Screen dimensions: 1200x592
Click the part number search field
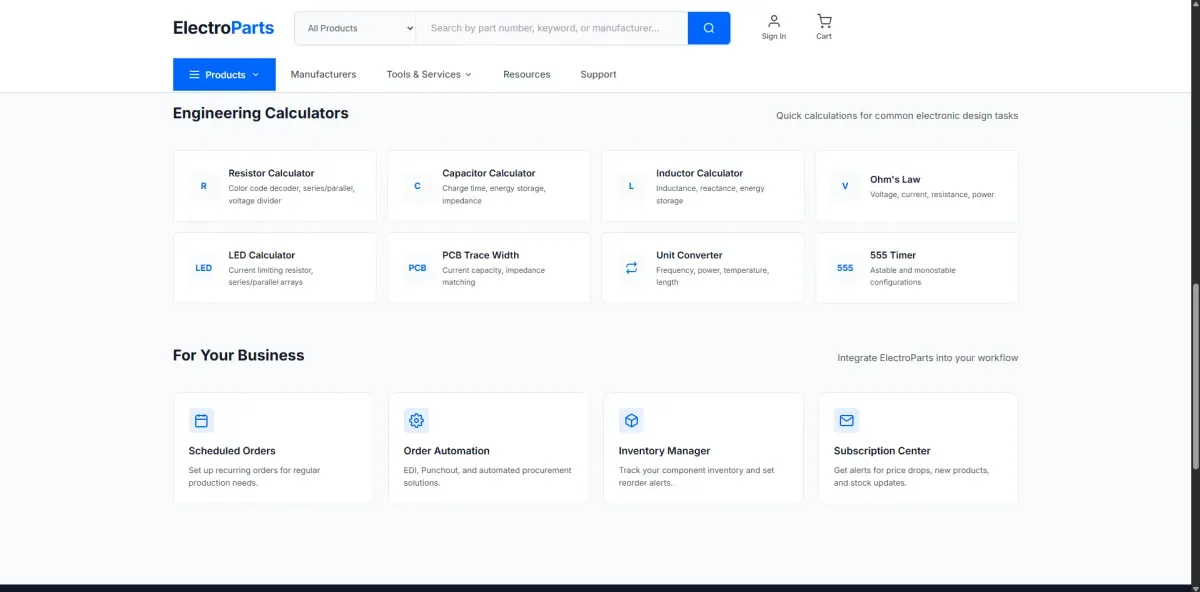click(x=551, y=28)
